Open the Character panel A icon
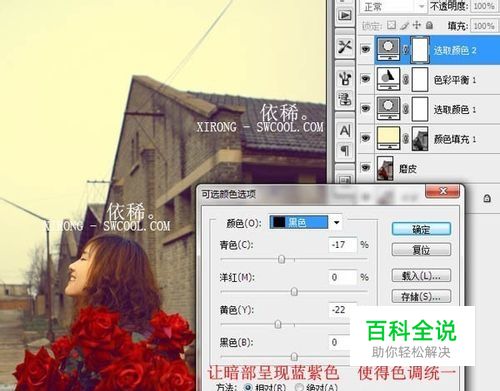500x391 pixels. click(345, 130)
